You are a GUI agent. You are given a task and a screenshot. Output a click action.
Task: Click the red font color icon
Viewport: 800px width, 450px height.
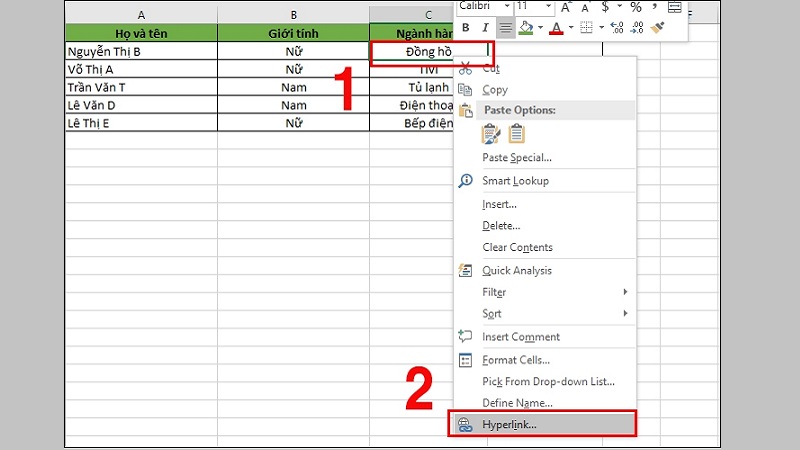[x=557, y=28]
